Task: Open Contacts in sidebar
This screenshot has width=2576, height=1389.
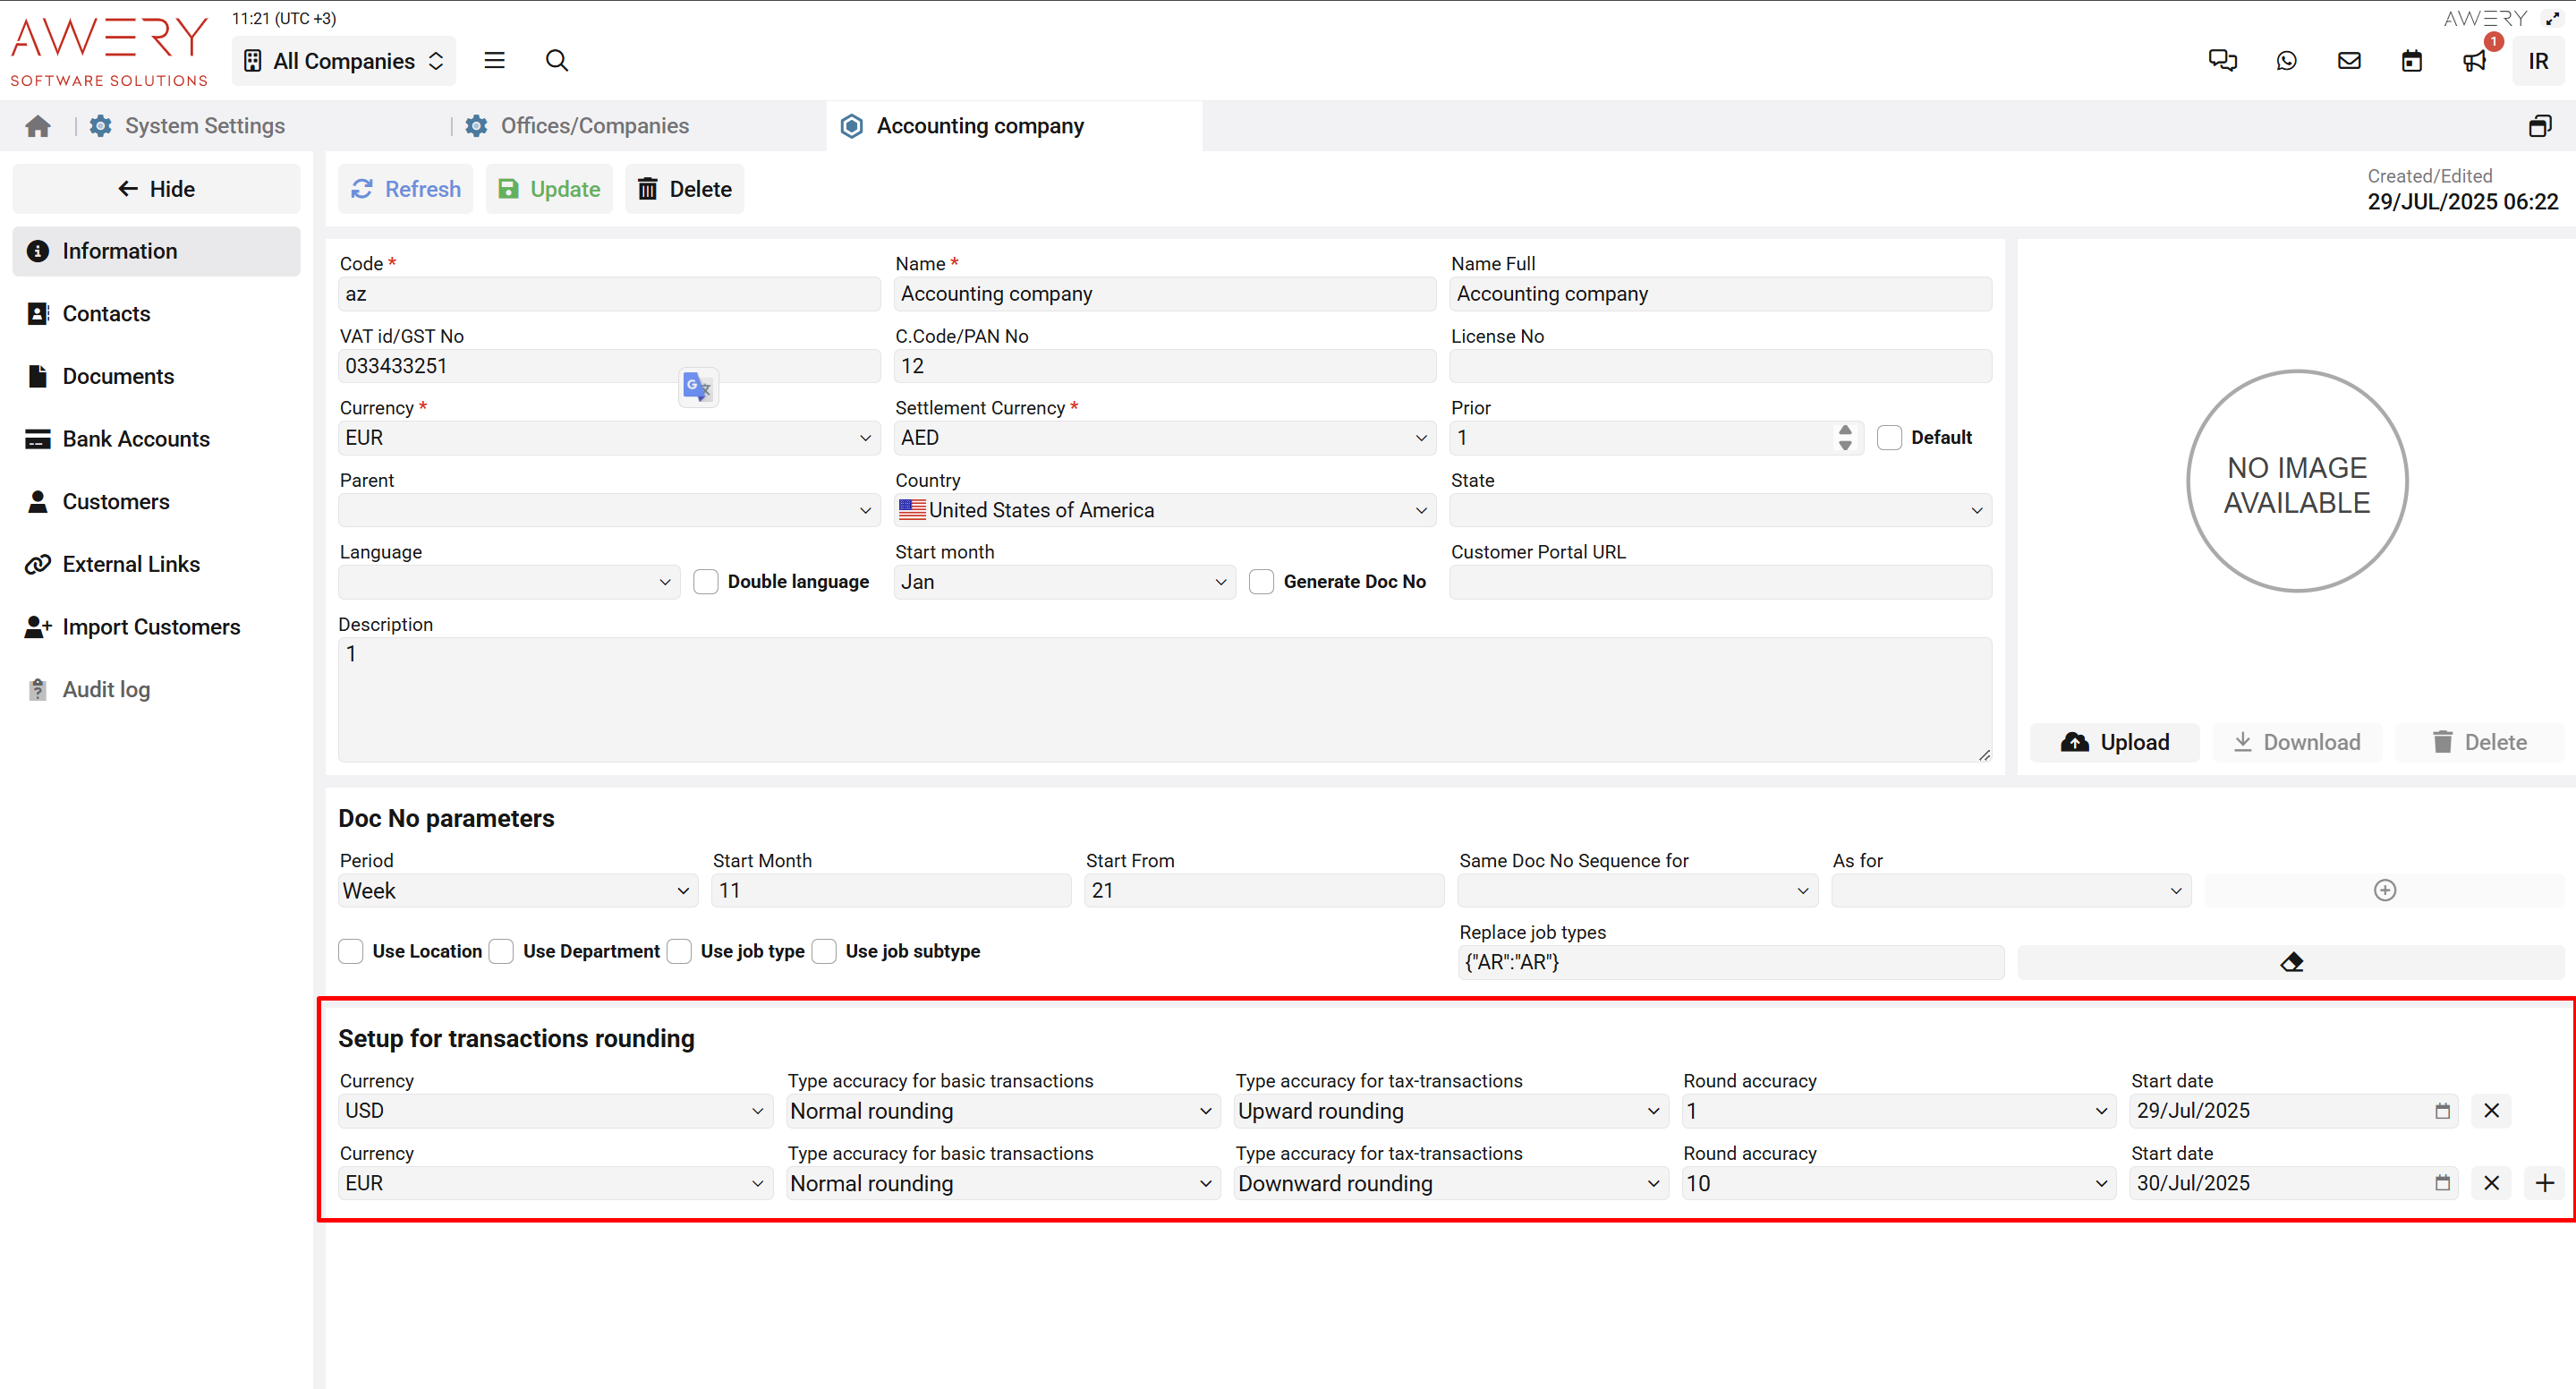Action: (x=156, y=314)
